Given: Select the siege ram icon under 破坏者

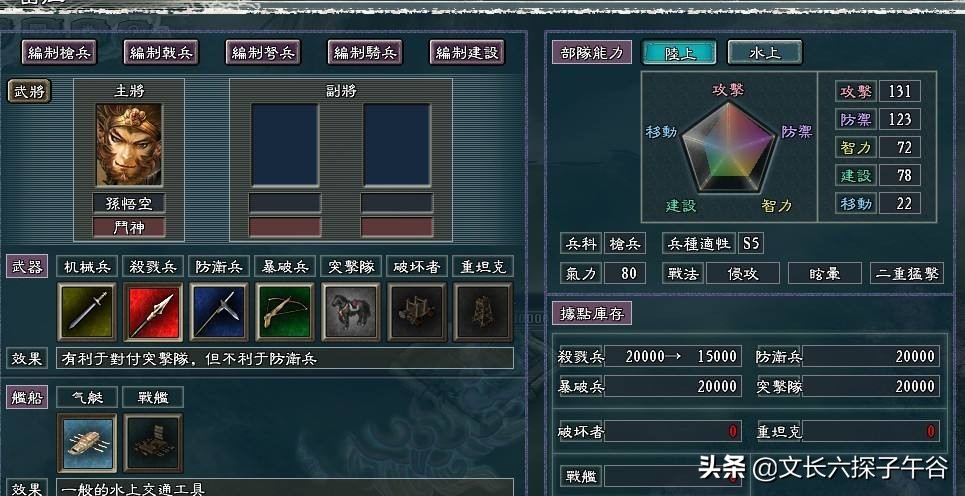Looking at the screenshot, I should click(x=417, y=312).
